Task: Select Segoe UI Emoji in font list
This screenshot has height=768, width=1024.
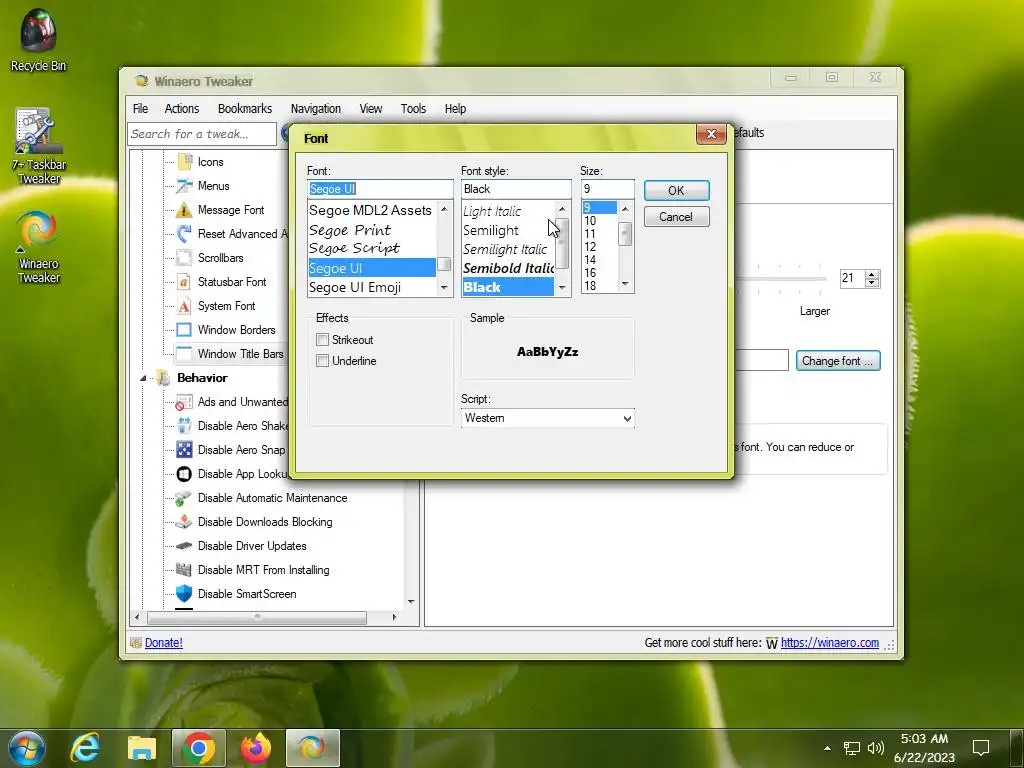Action: [x=372, y=287]
